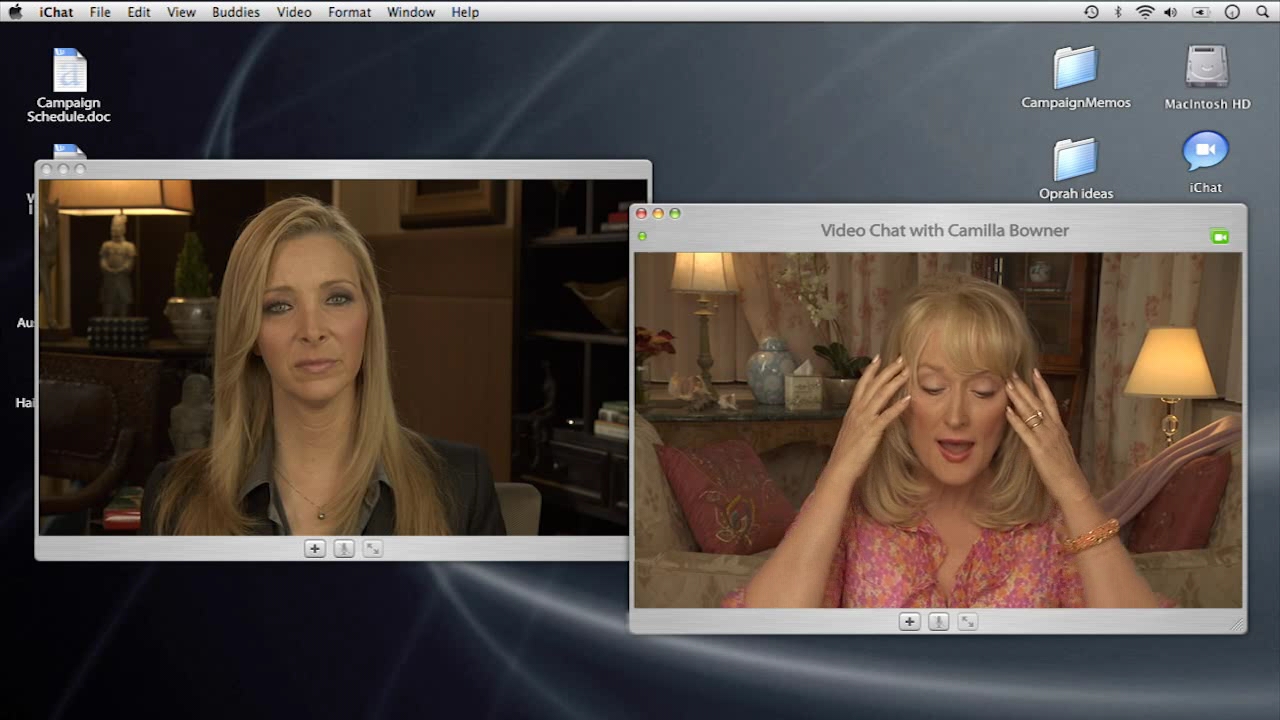The width and height of the screenshot is (1280, 720).
Task: Open the Video menu
Action: [294, 12]
